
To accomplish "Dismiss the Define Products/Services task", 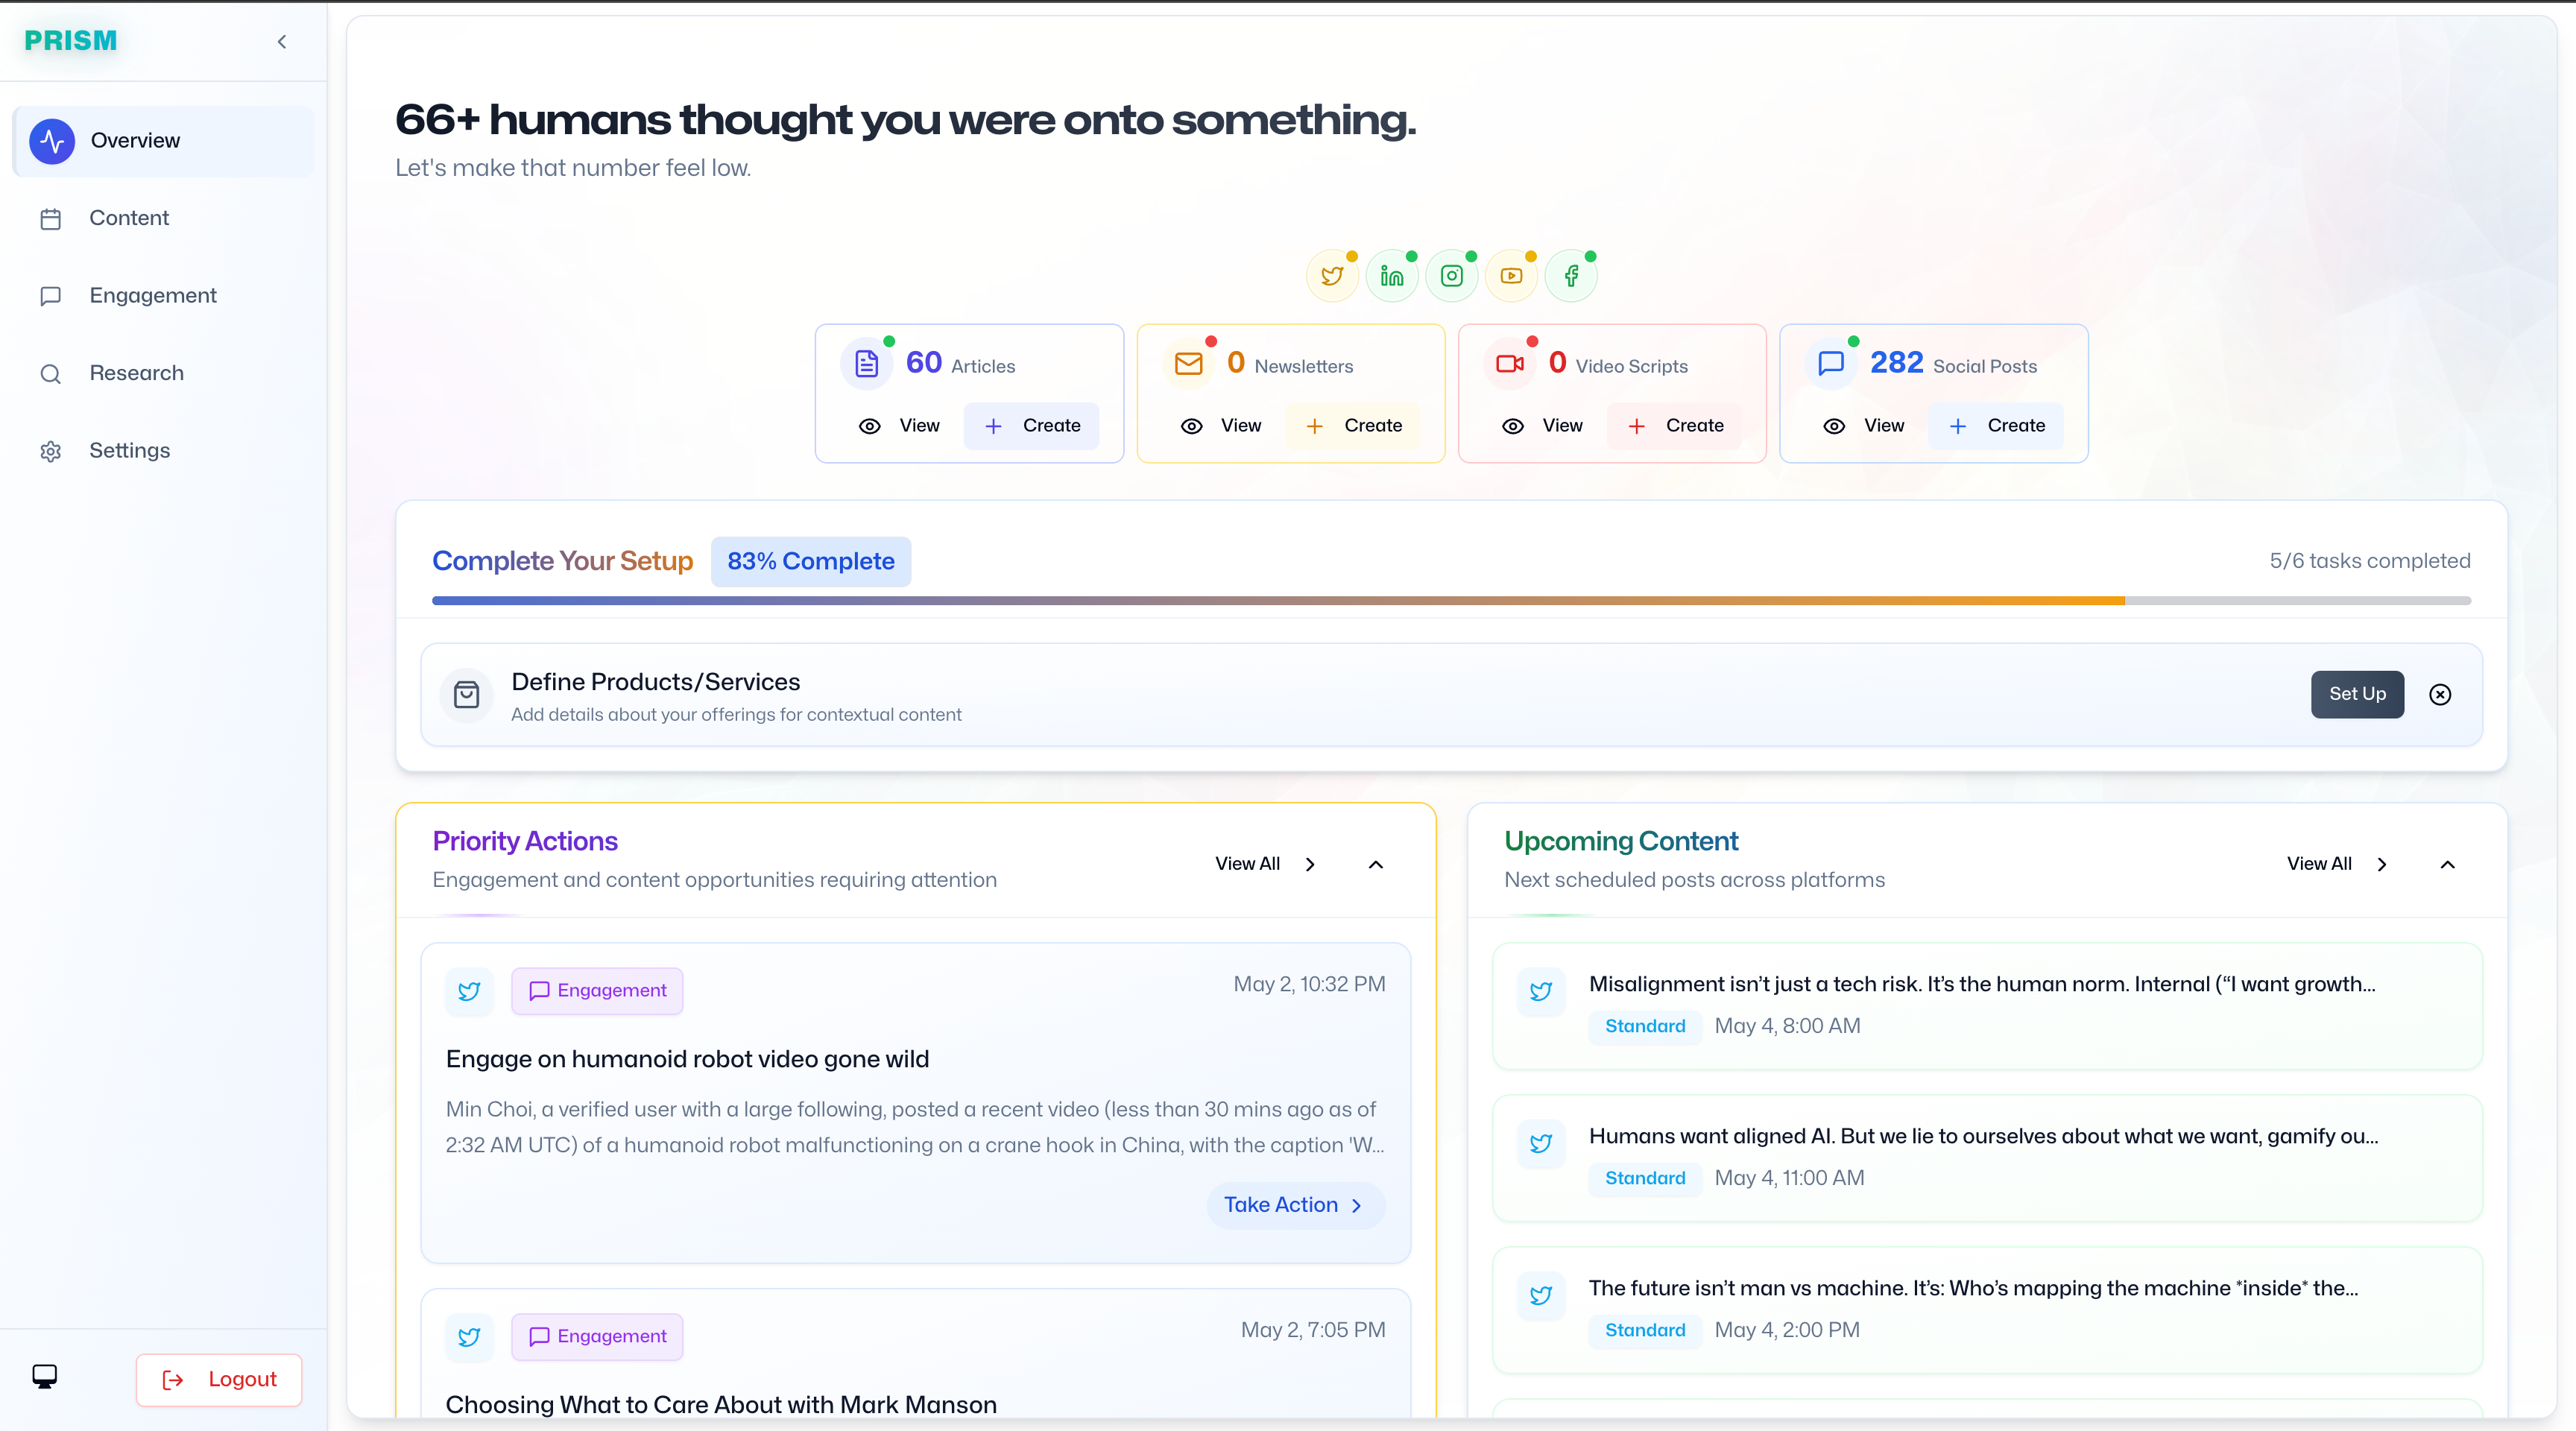I will pos(2440,695).
